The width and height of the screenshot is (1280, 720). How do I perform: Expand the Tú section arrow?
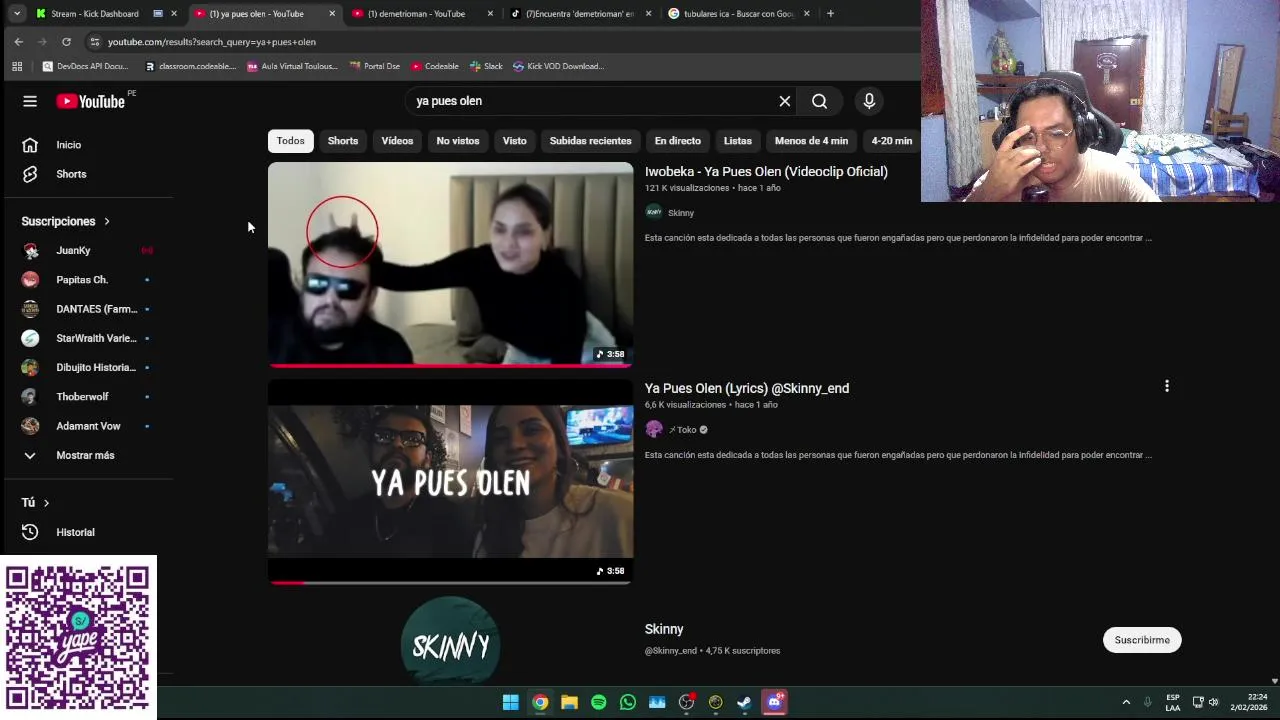[46, 503]
